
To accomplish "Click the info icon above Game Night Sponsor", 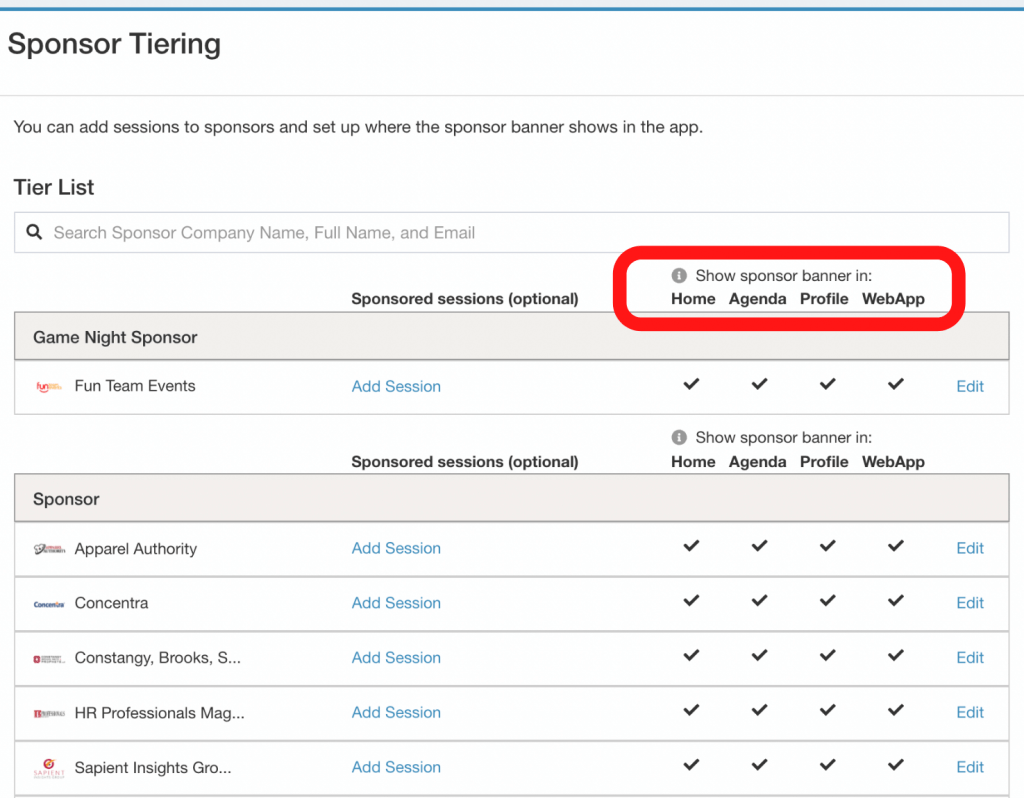I will pos(679,275).
